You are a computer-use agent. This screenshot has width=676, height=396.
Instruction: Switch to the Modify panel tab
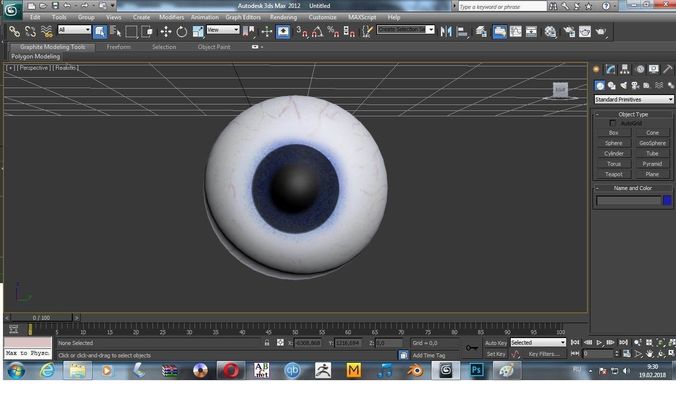(x=610, y=69)
